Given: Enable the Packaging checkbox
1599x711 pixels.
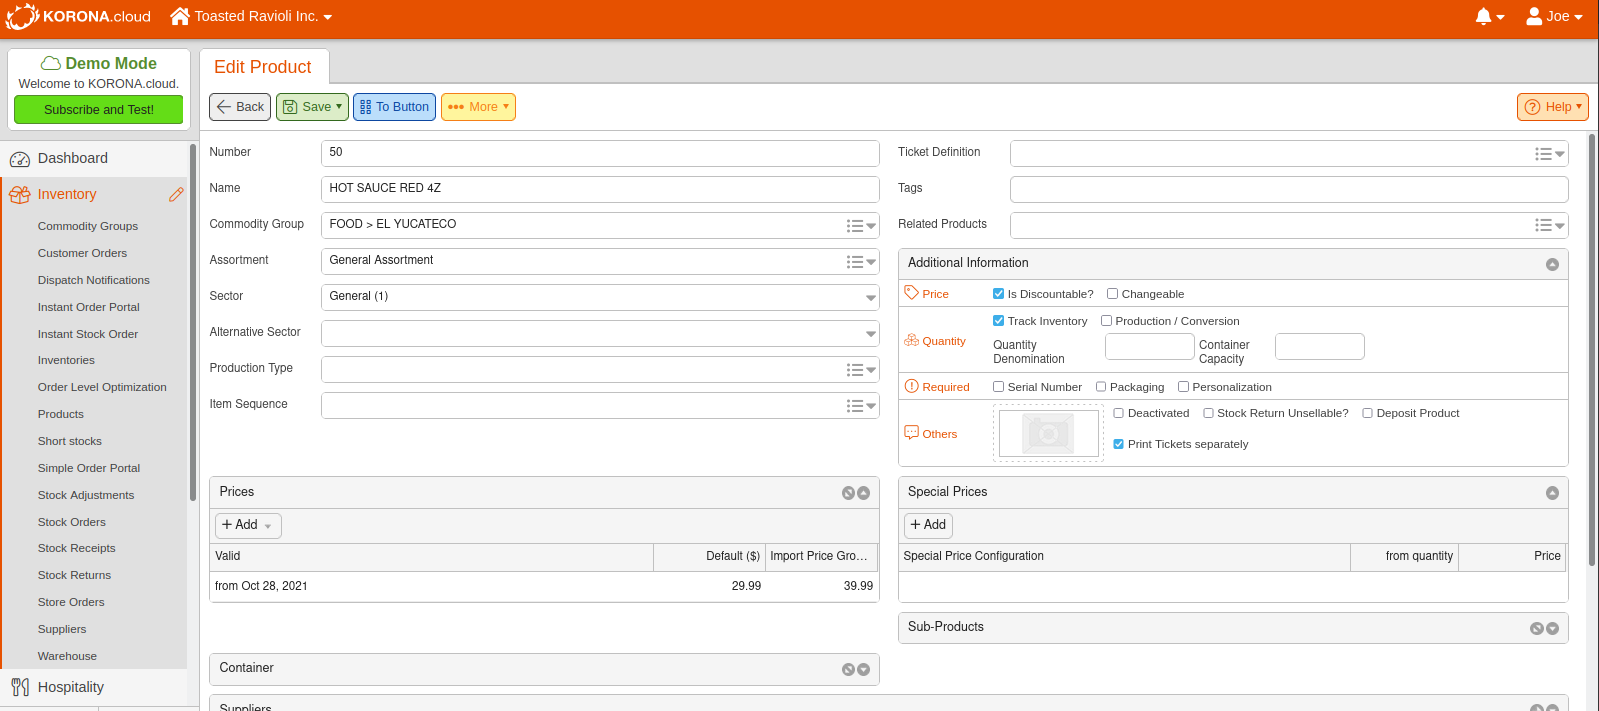Looking at the screenshot, I should (1101, 387).
